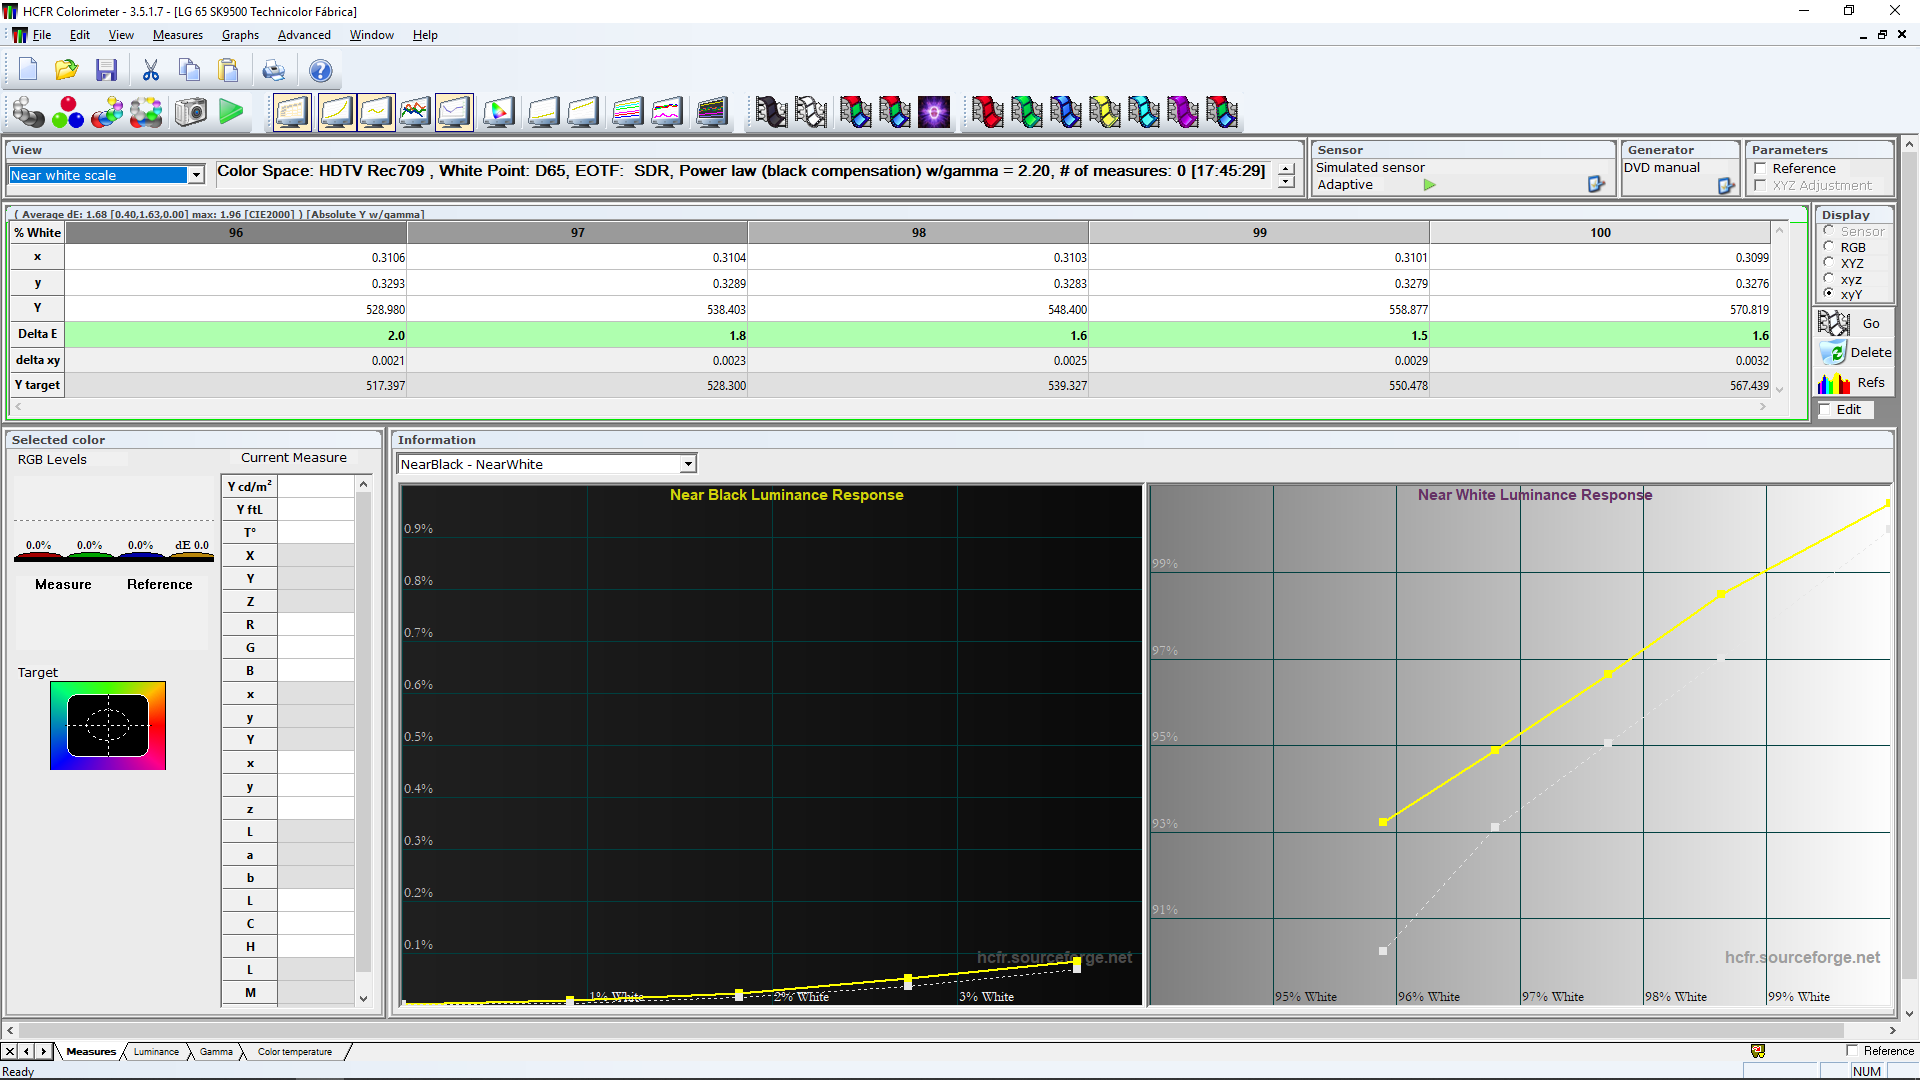Open the CIE diagram graph icon
The width and height of the screenshot is (1920, 1080).
pos(499,112)
